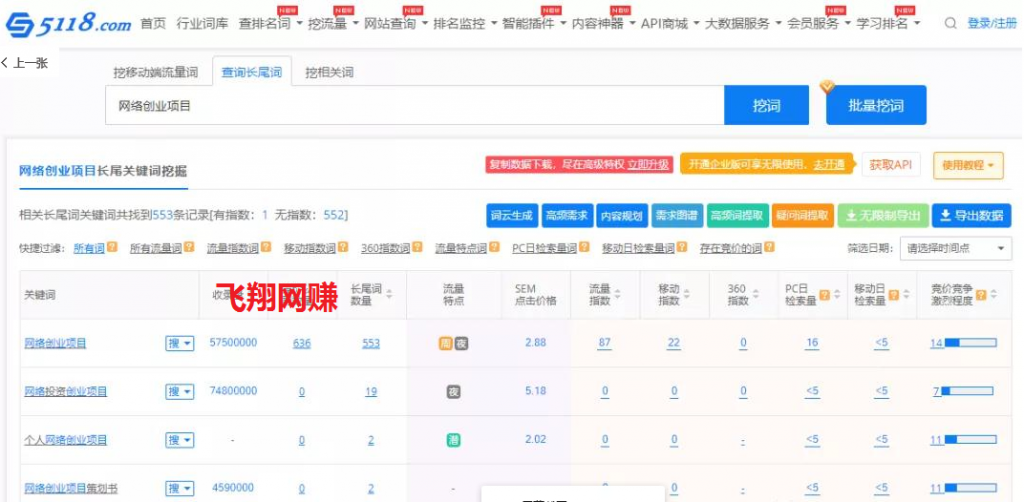The width and height of the screenshot is (1024, 502).
Task: Click the 疑问词提取 button
Action: [803, 215]
